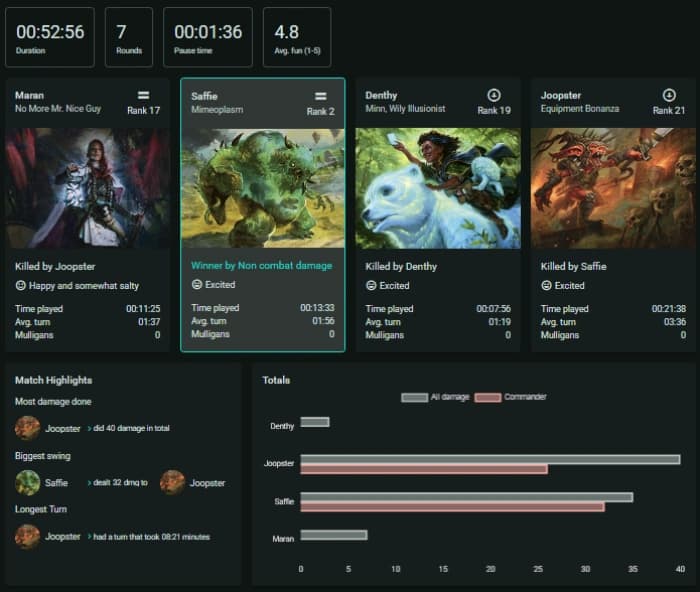Screen dimensions: 700x592
Task: Open Maran's commander artwork
Action: click(88, 188)
